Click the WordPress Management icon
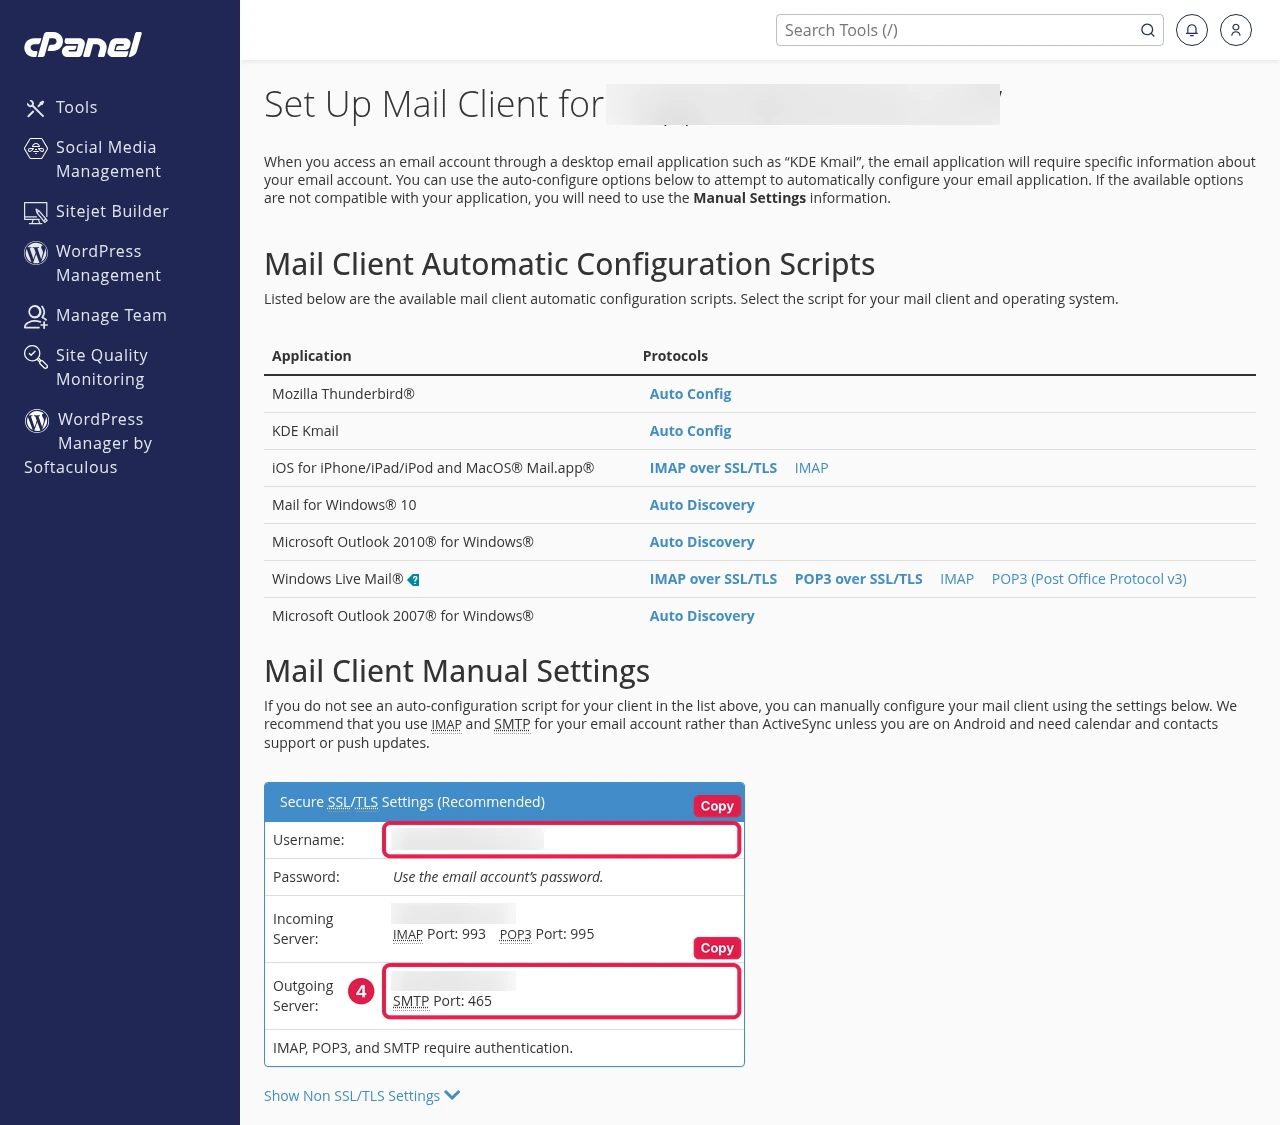The image size is (1280, 1125). (x=36, y=252)
